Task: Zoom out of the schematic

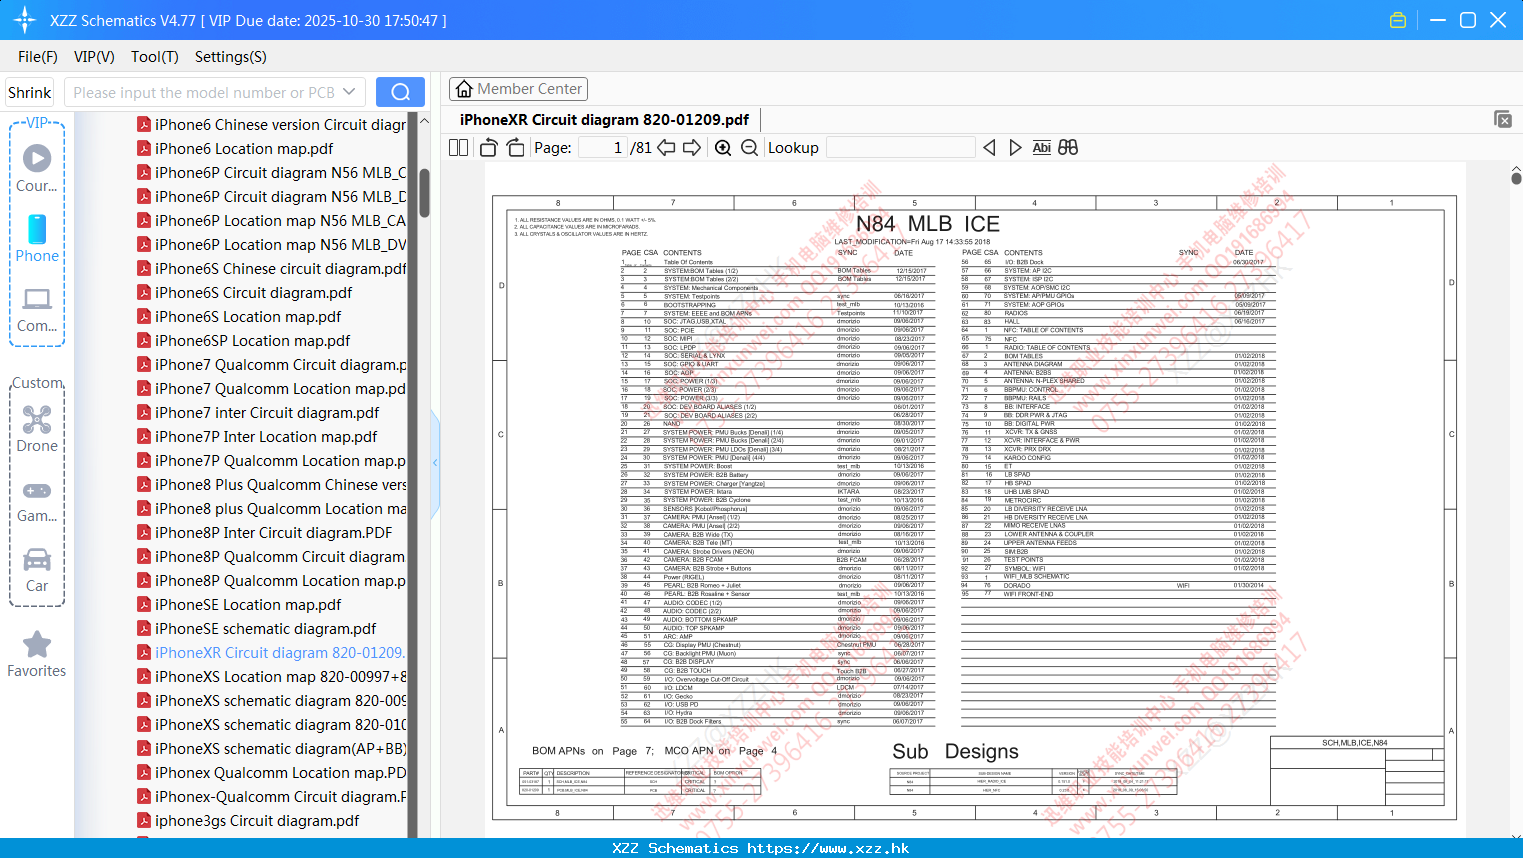Action: 749,148
